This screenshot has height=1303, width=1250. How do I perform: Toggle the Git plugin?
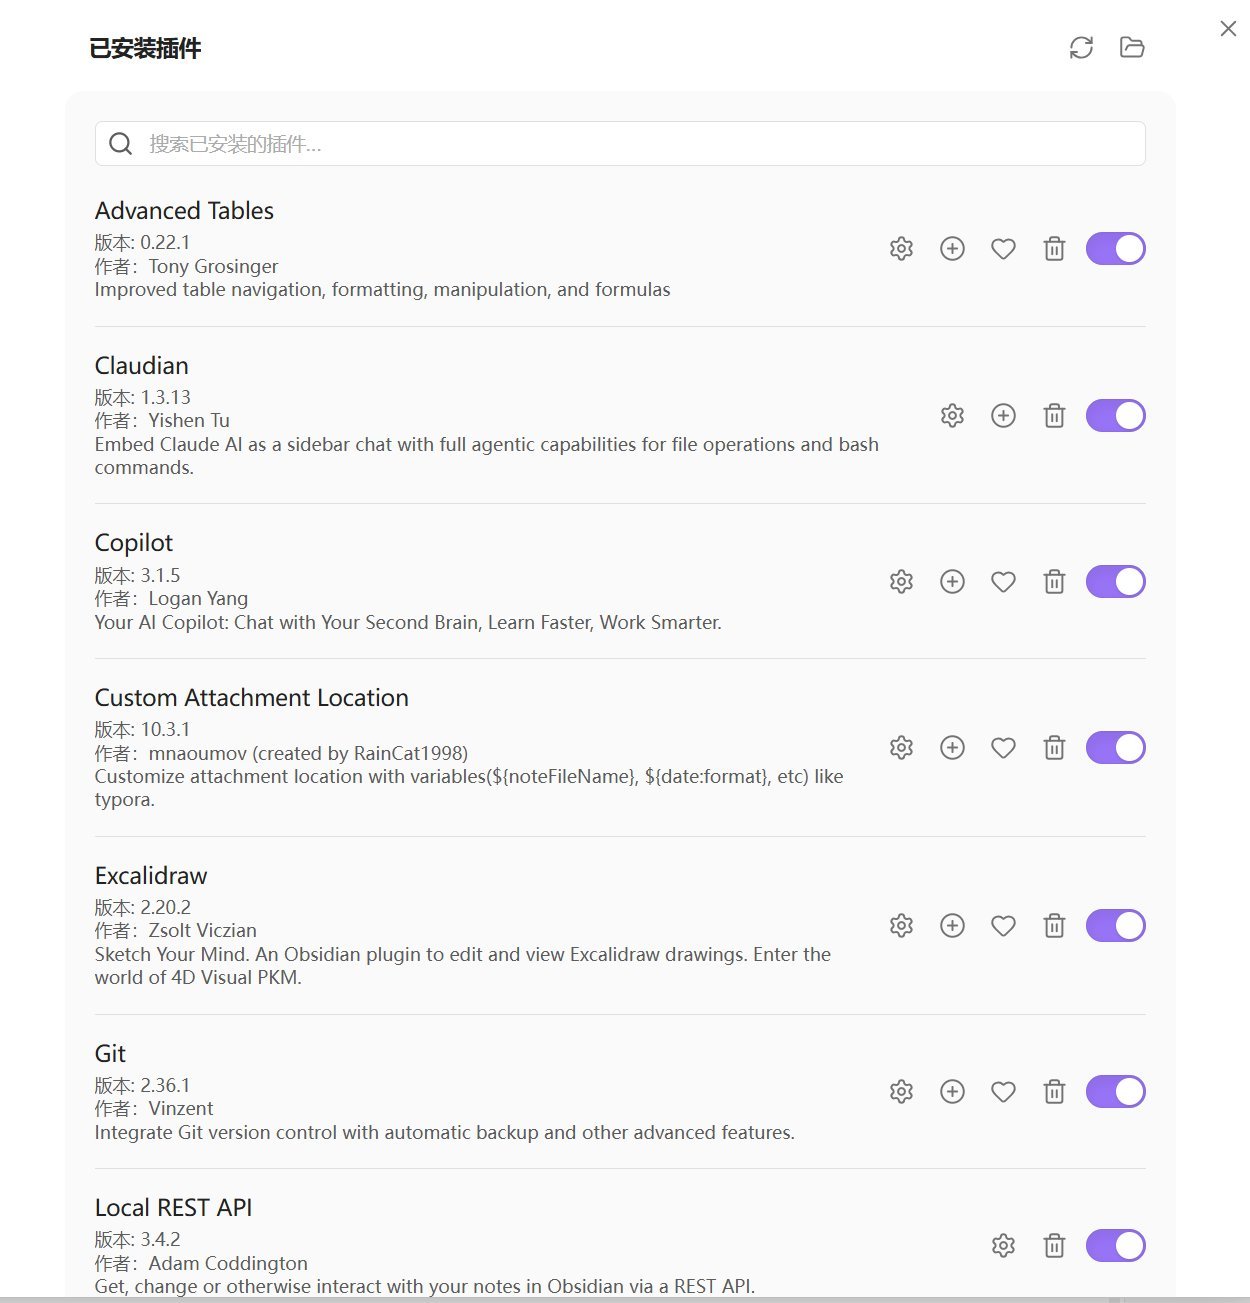pos(1115,1091)
